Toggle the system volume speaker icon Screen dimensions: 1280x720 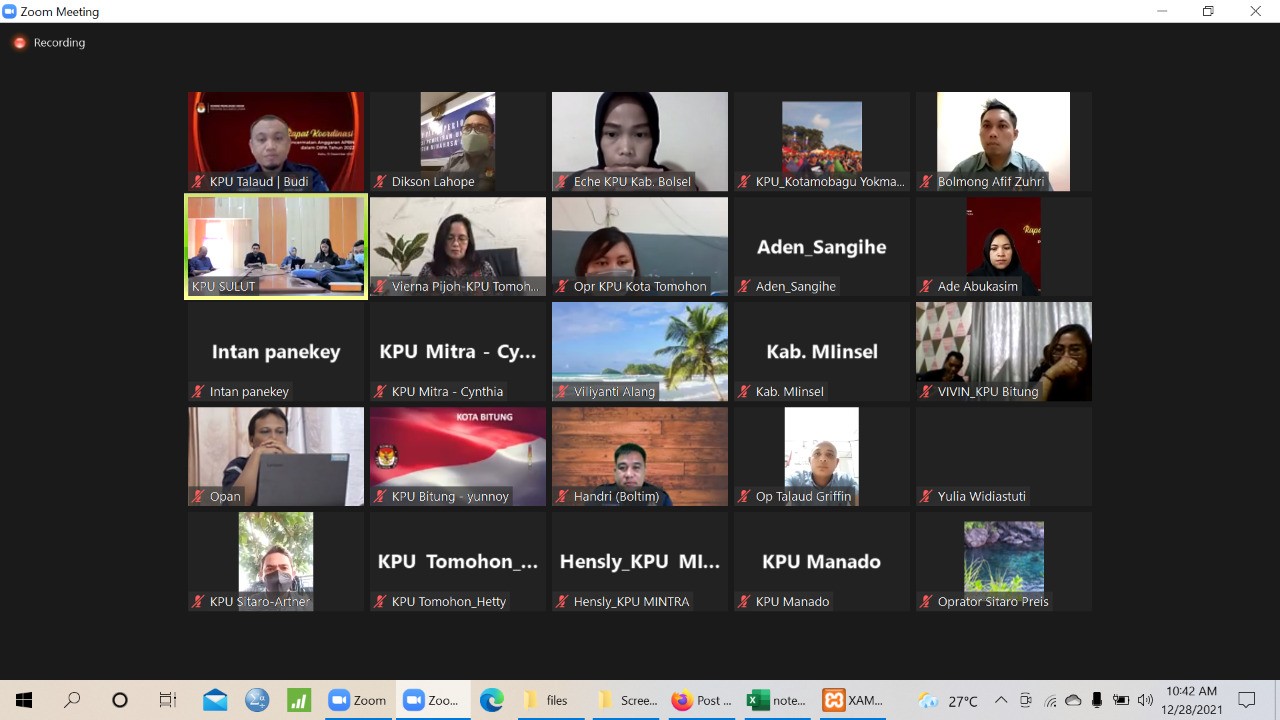(x=1145, y=700)
